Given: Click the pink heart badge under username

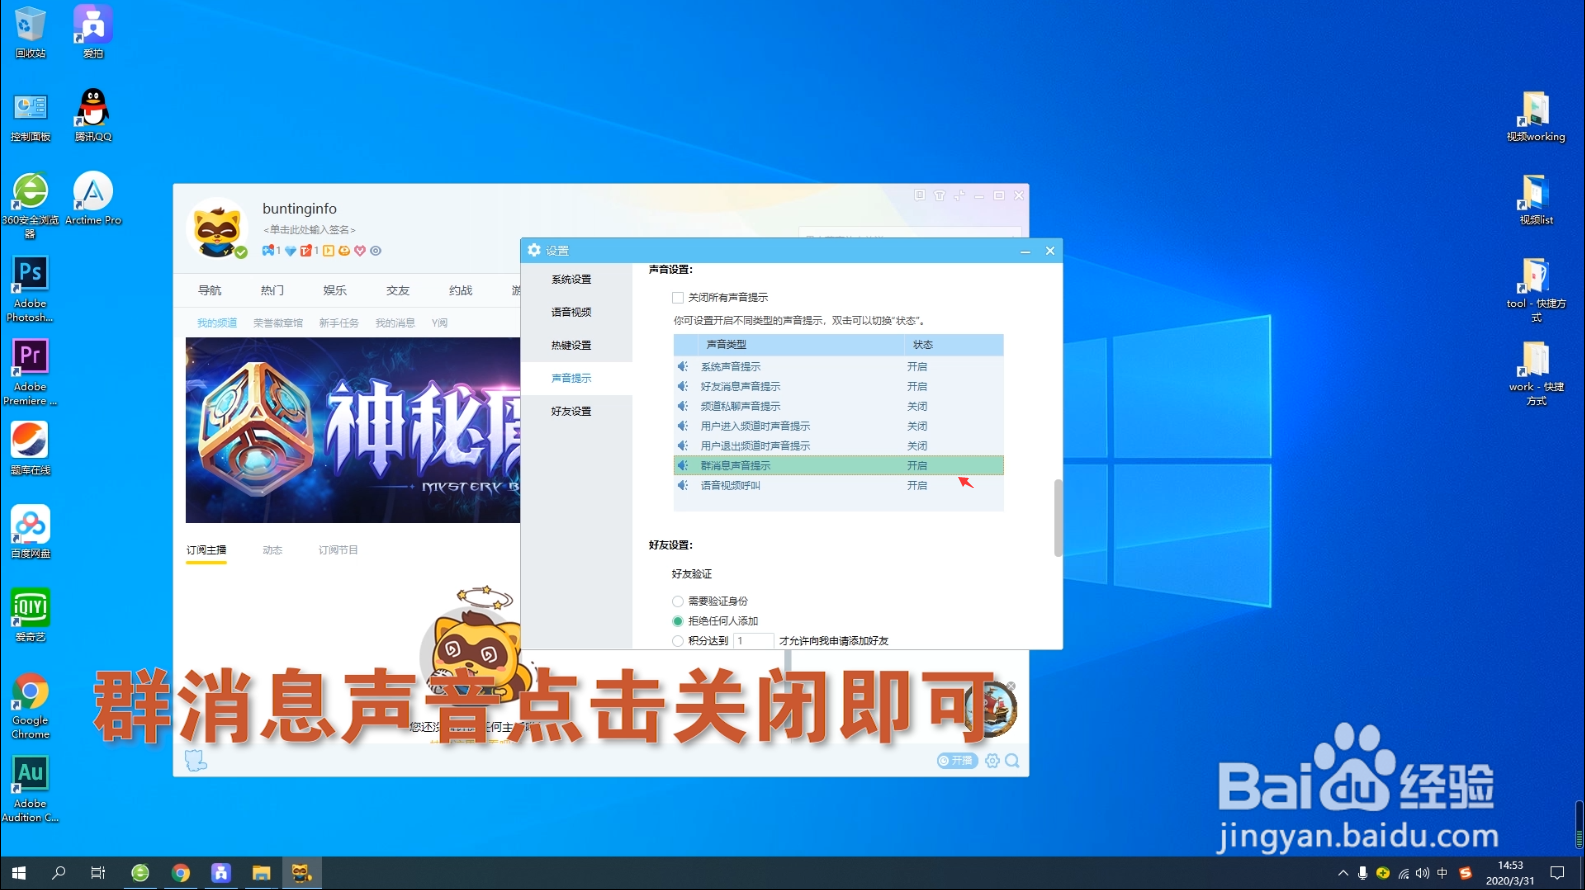Looking at the screenshot, I should (360, 251).
